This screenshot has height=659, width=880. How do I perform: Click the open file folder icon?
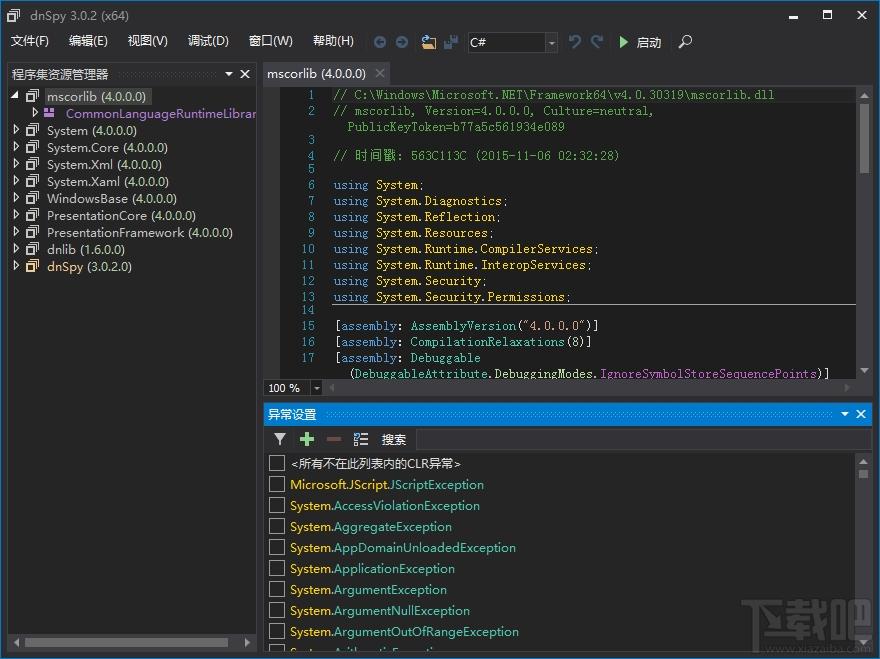[429, 42]
